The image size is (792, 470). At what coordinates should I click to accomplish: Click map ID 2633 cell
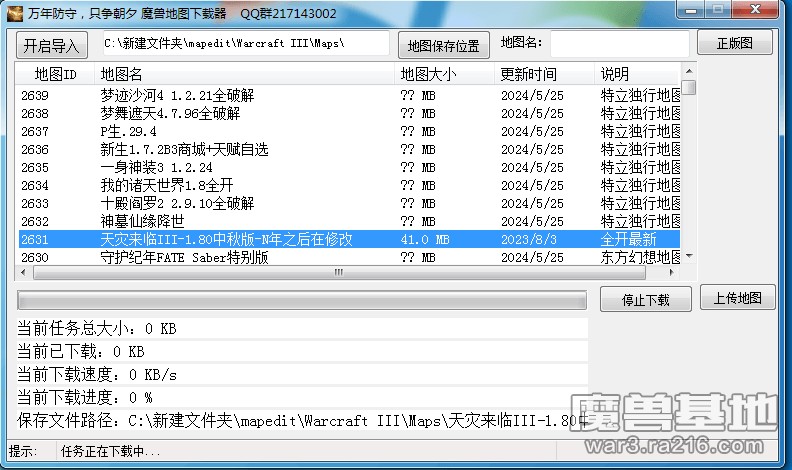tap(35, 203)
